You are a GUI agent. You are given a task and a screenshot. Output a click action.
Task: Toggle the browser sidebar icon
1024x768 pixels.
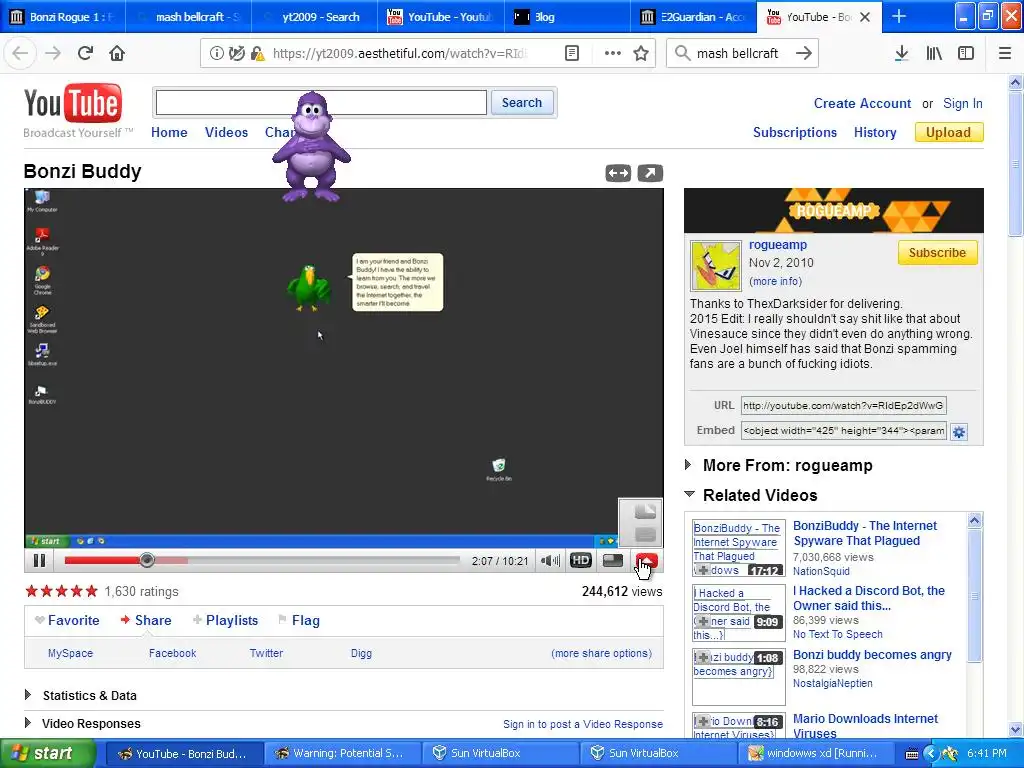click(x=966, y=53)
